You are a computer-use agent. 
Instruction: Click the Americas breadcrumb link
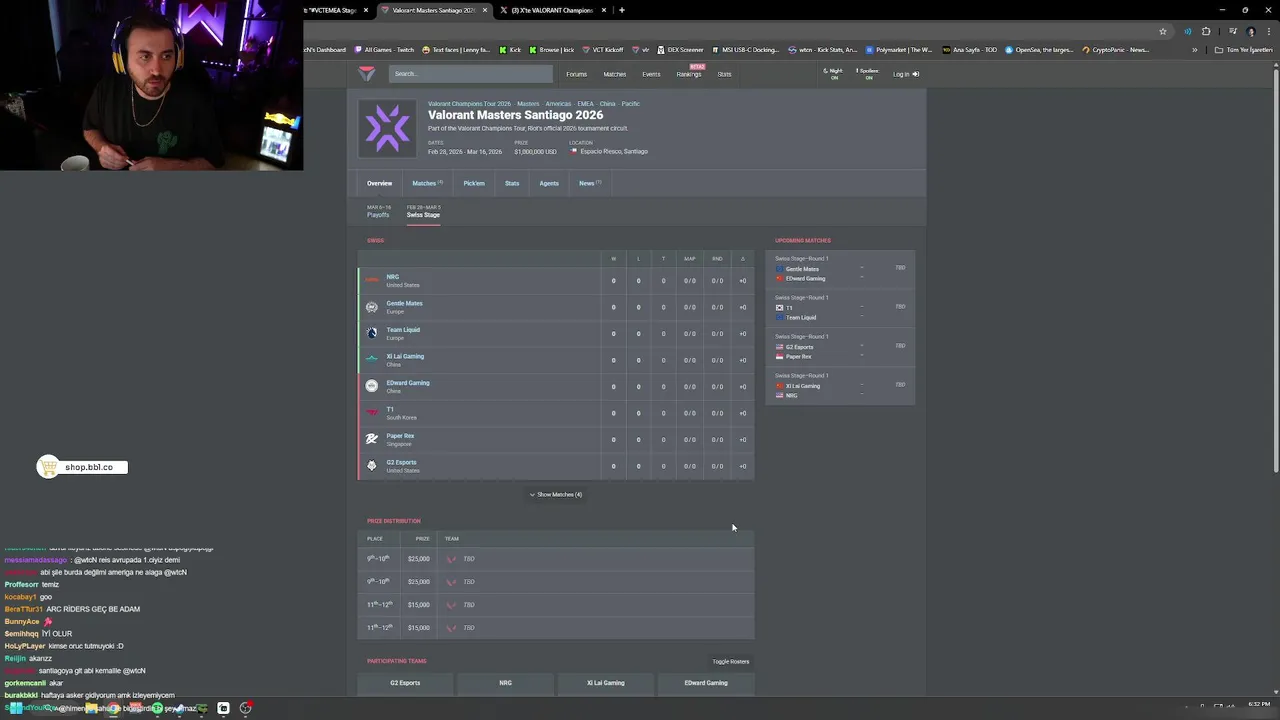(x=558, y=104)
